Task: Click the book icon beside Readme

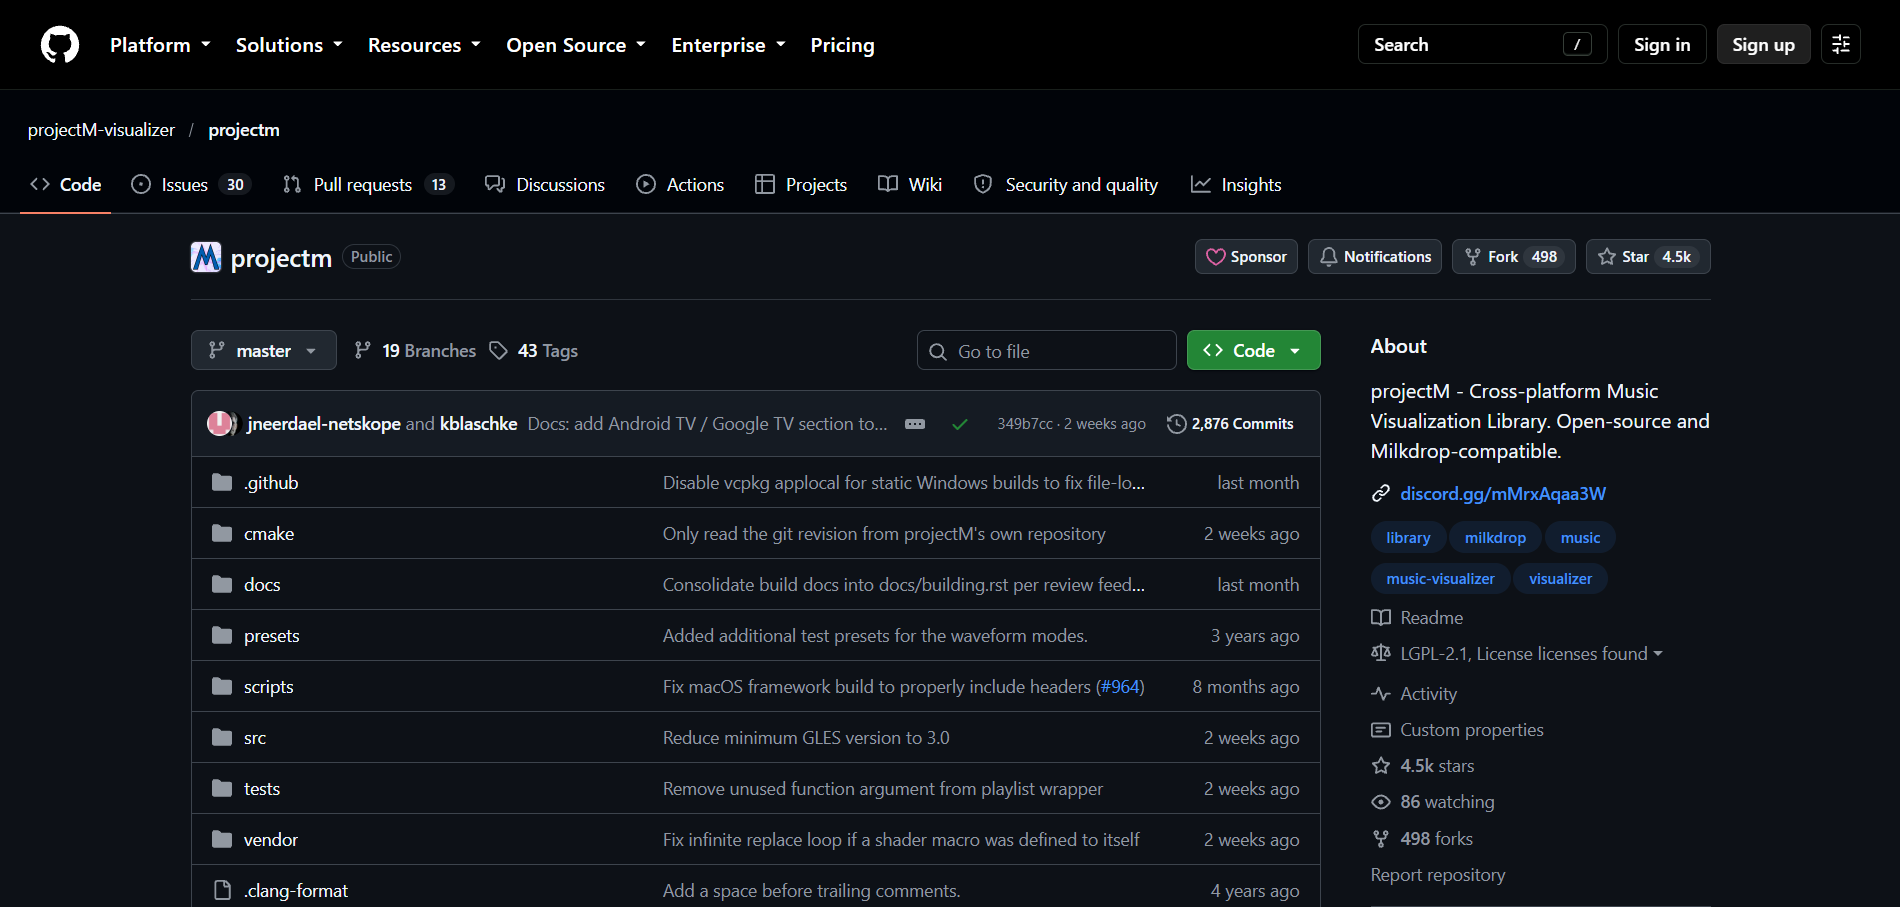Action: tap(1381, 618)
